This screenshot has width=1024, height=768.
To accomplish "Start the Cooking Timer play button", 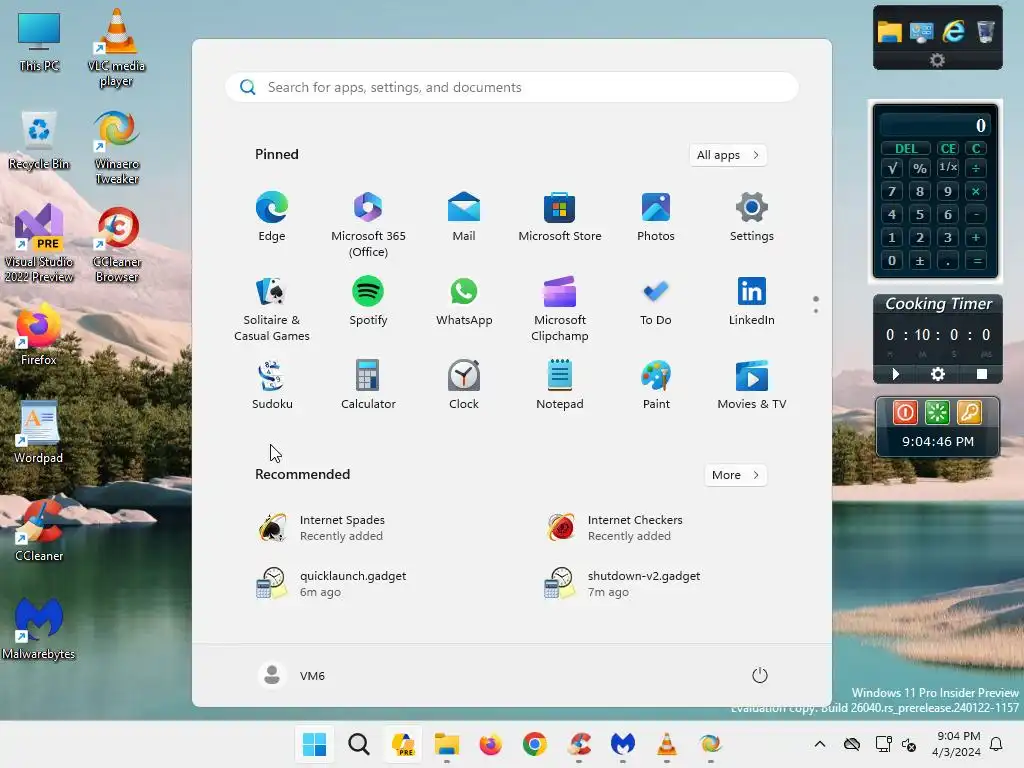I will (x=895, y=374).
